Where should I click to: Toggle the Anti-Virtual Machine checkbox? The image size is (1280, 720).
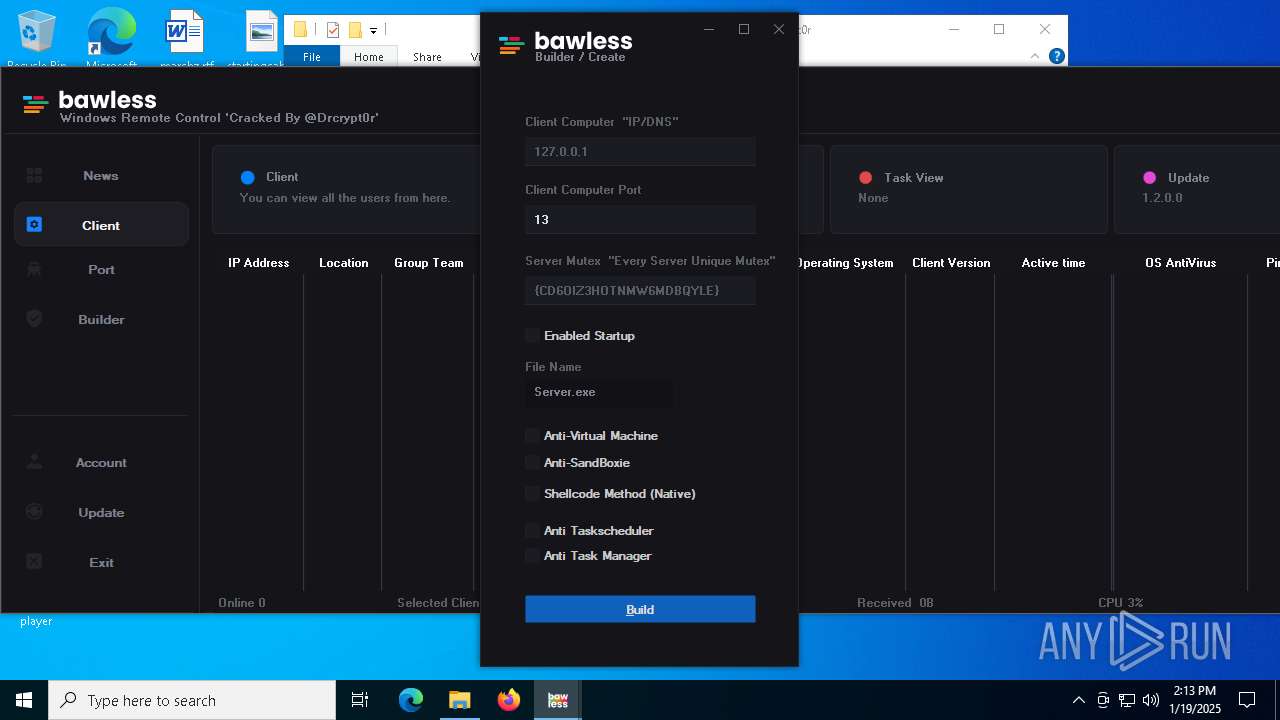click(x=532, y=435)
